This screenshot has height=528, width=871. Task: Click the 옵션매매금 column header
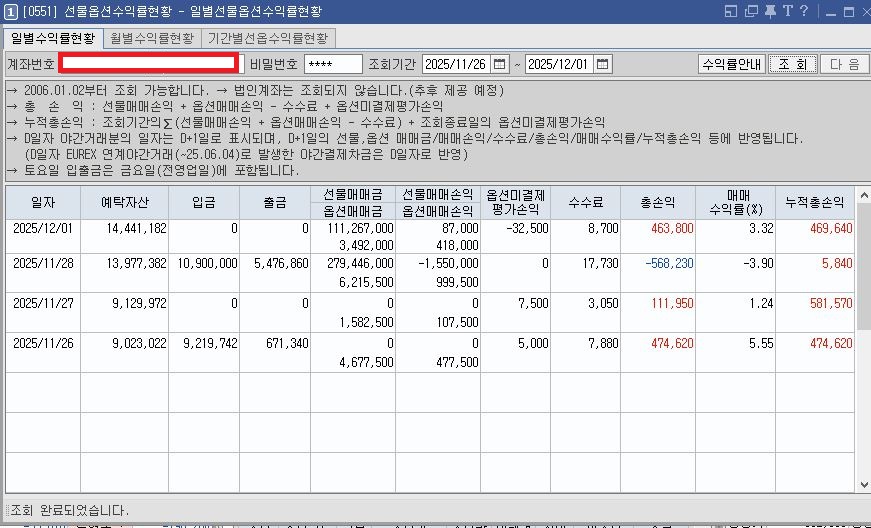click(353, 211)
